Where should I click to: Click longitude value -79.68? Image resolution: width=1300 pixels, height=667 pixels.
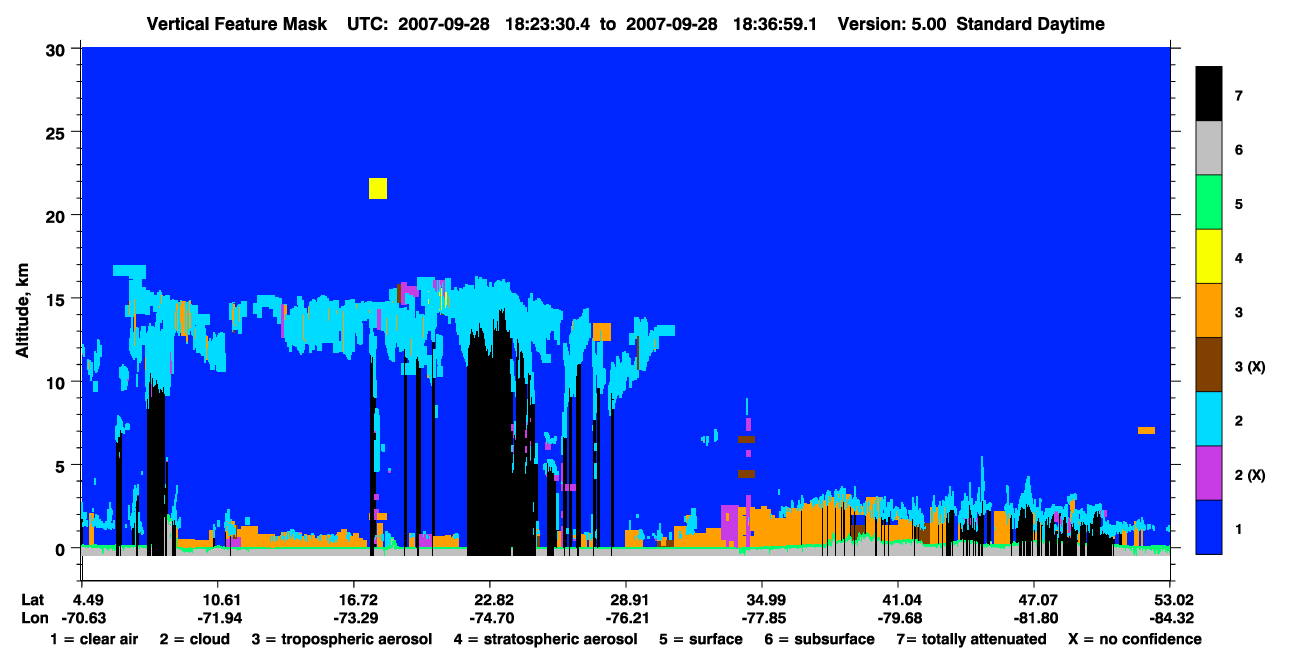coord(898,618)
